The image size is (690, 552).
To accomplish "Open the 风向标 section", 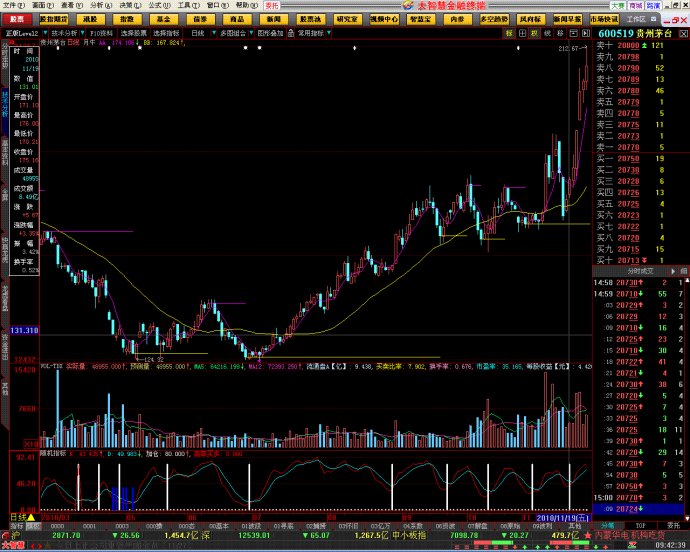I will click(x=531, y=19).
